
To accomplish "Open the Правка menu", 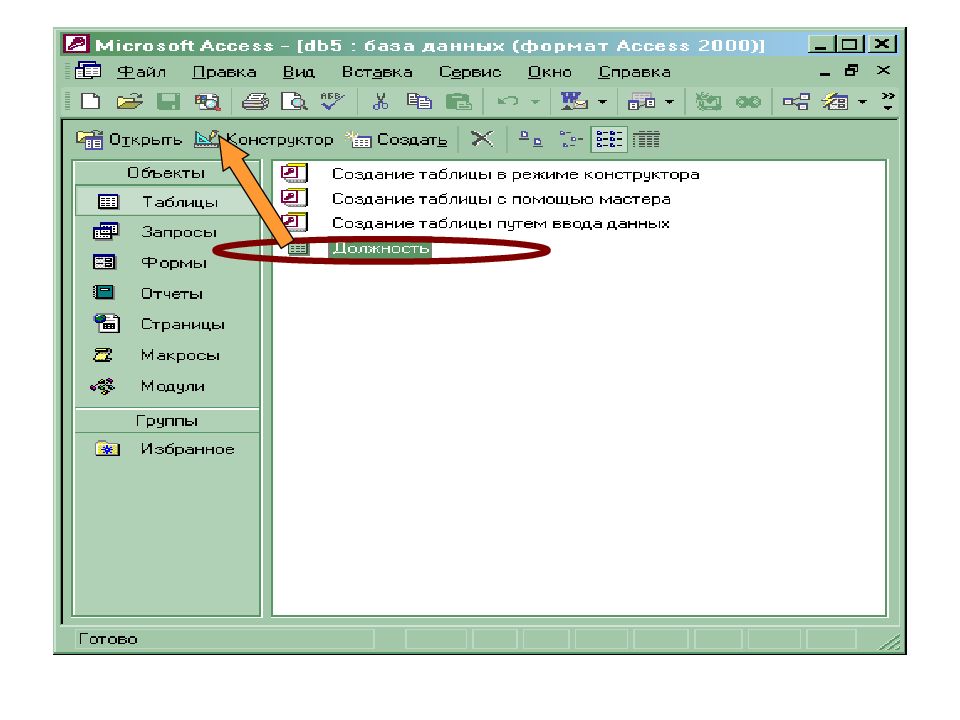I will [x=224, y=72].
